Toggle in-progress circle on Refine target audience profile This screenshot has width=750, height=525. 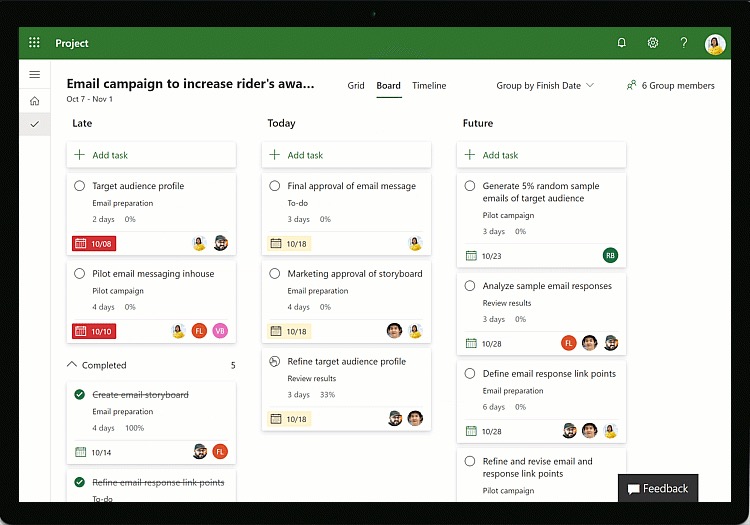pyautogui.click(x=275, y=361)
